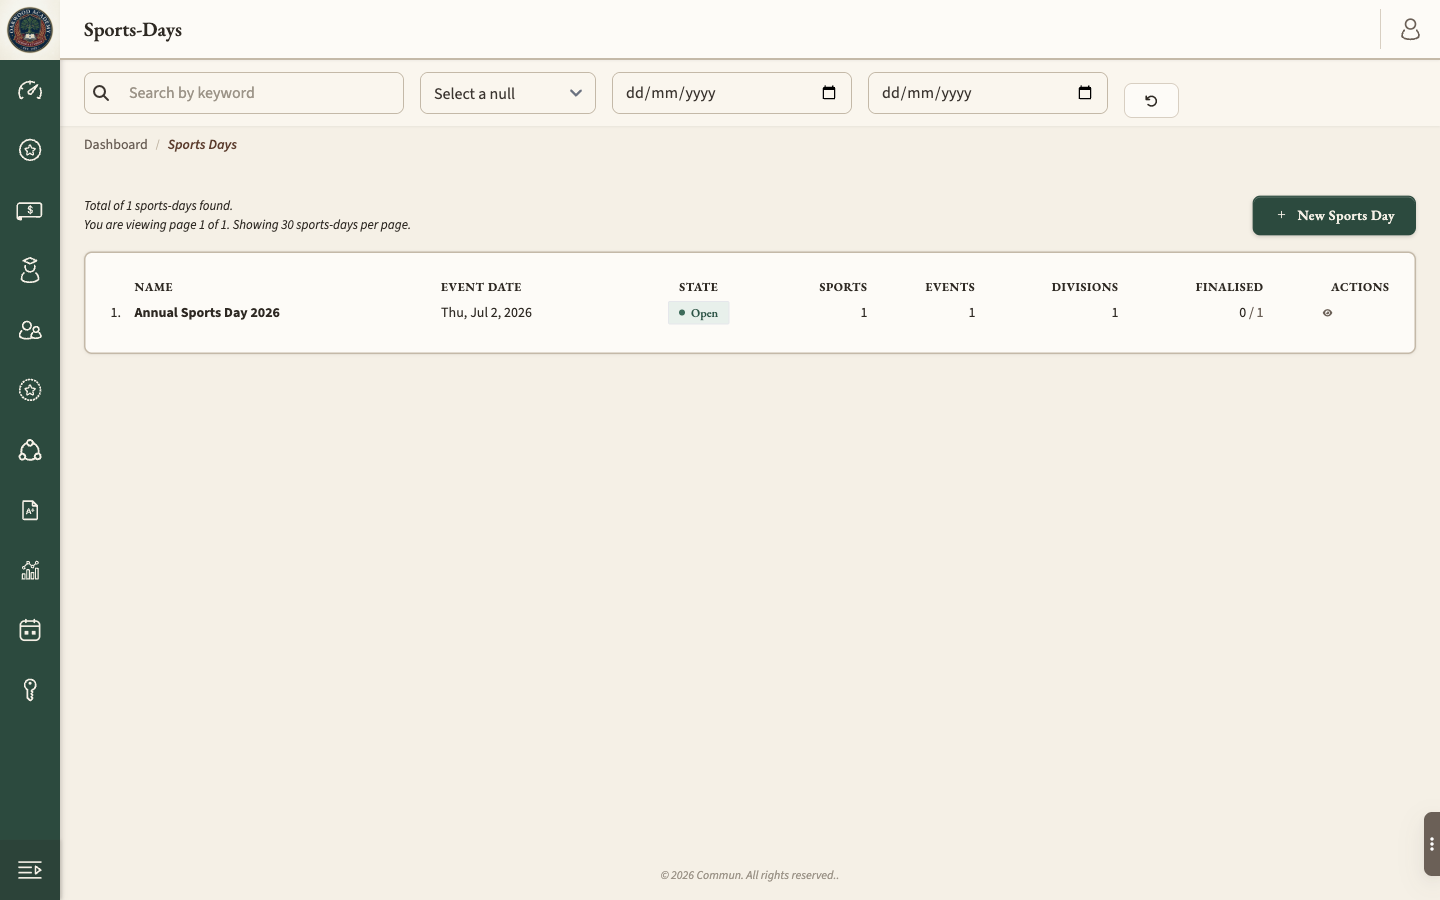Screen dimensions: 1440x900
Task: Click the Search by keyword field
Action: (244, 93)
